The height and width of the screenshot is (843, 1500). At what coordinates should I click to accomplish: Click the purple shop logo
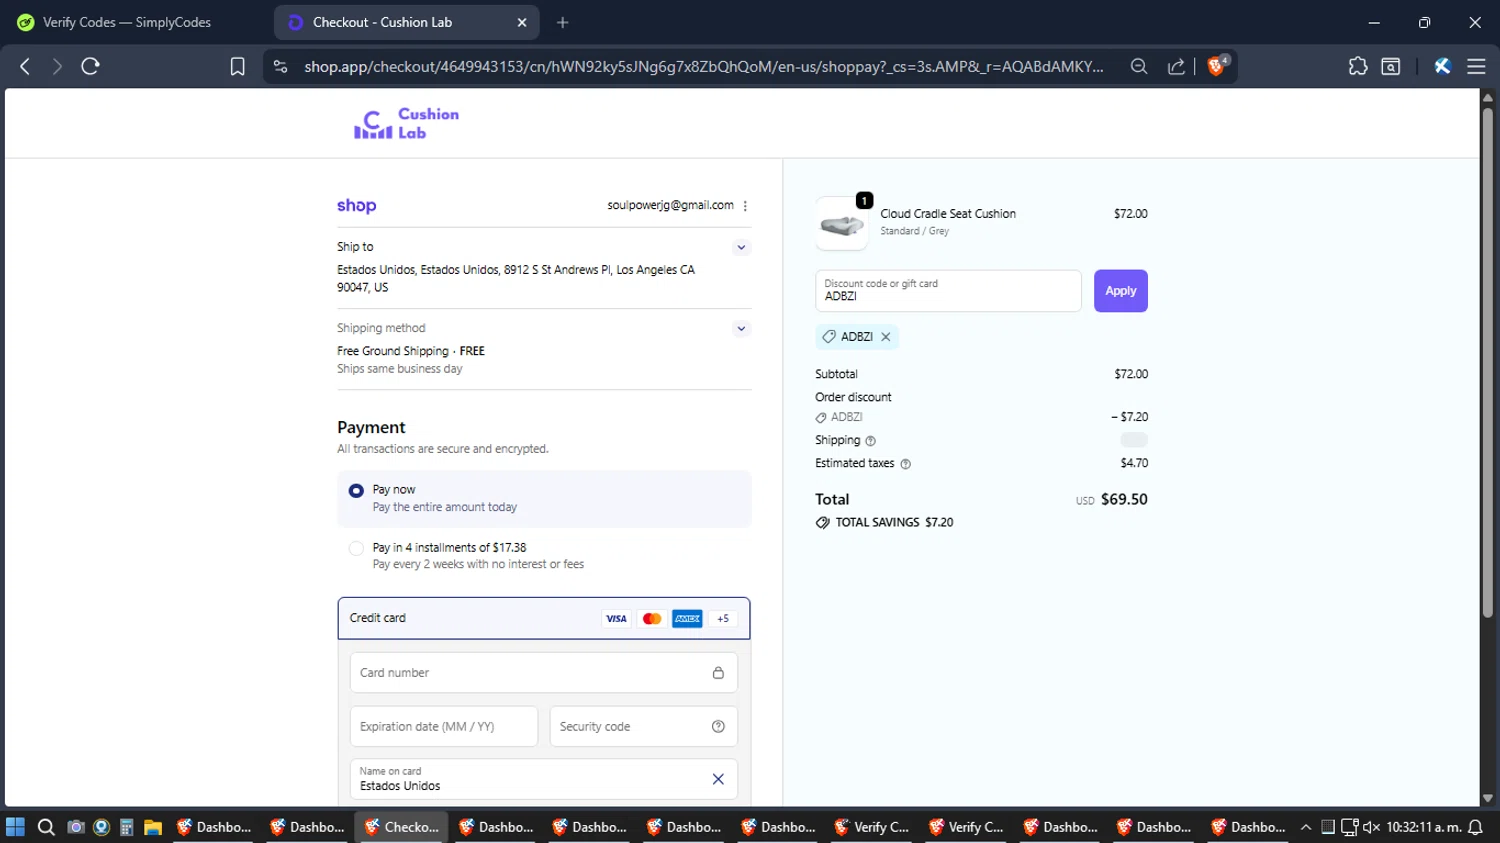[356, 206]
